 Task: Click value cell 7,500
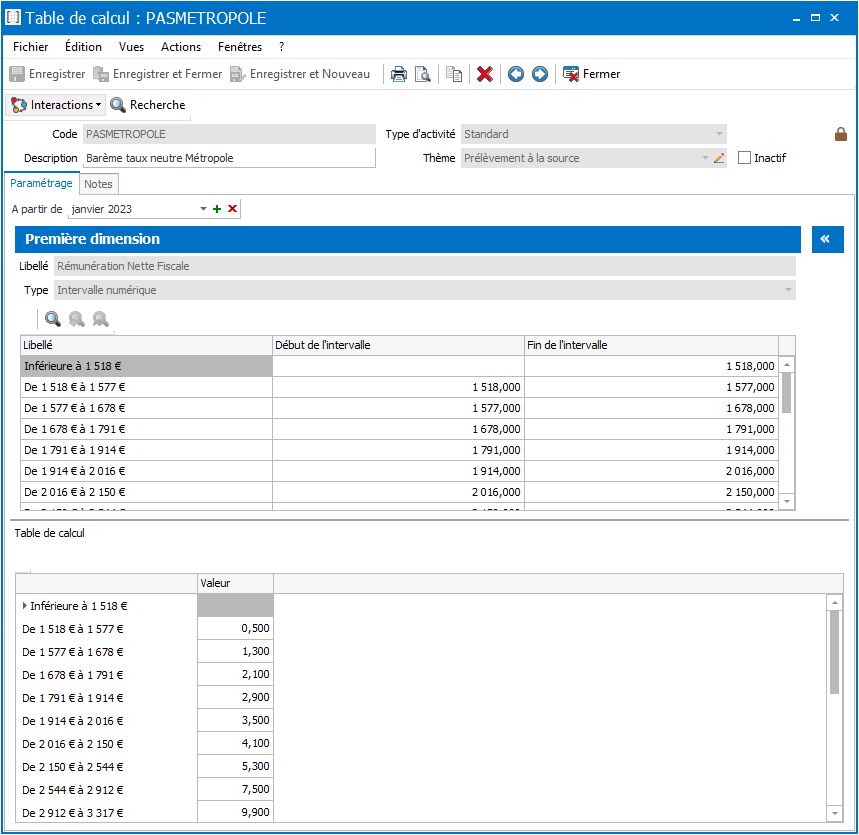[x=235, y=790]
